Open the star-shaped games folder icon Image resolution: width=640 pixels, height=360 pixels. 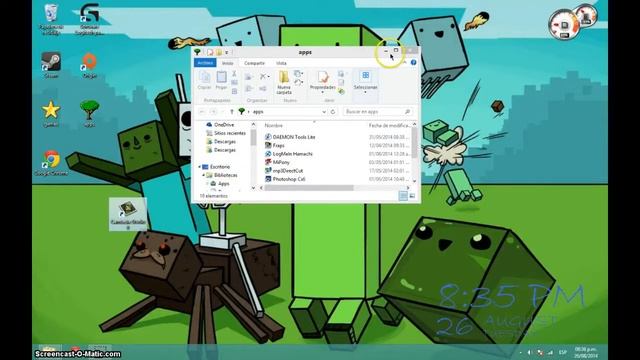point(51,113)
